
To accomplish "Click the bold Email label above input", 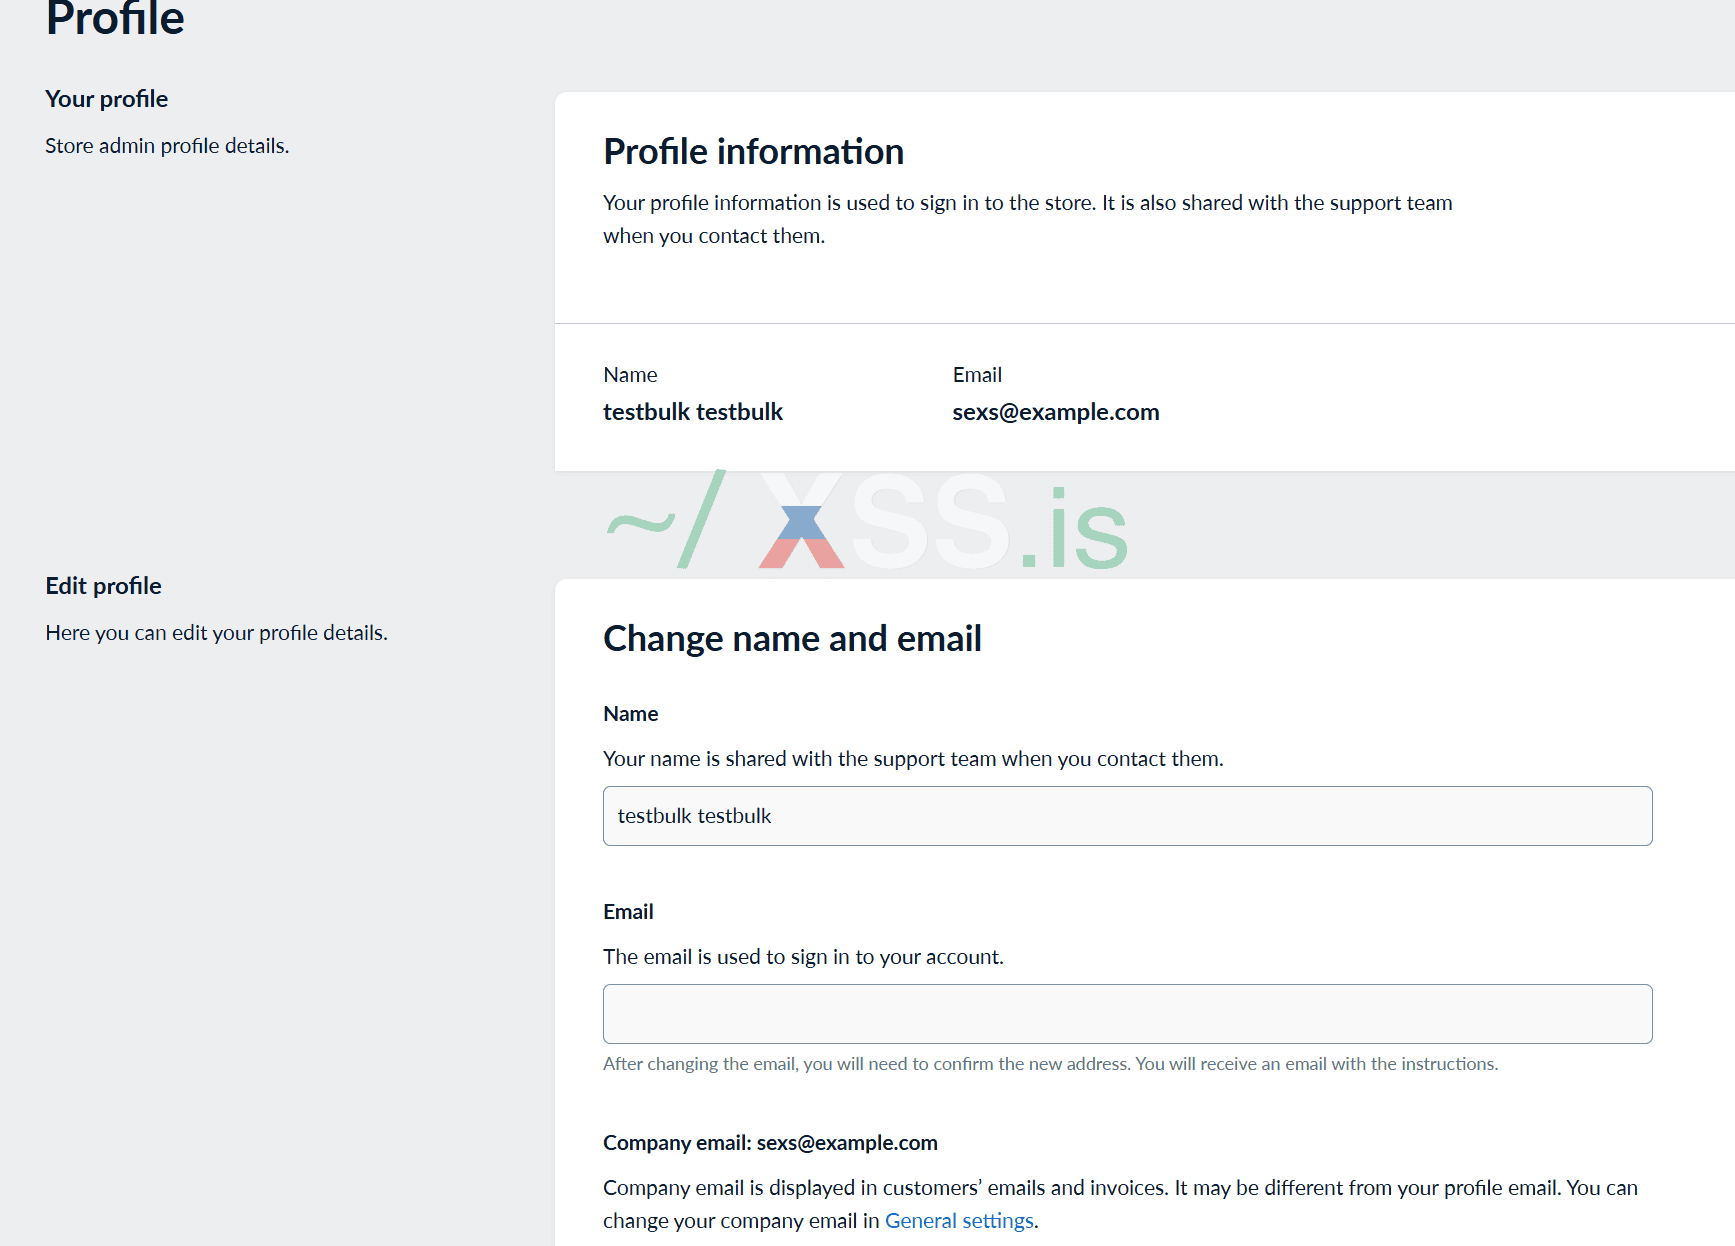I will [628, 912].
